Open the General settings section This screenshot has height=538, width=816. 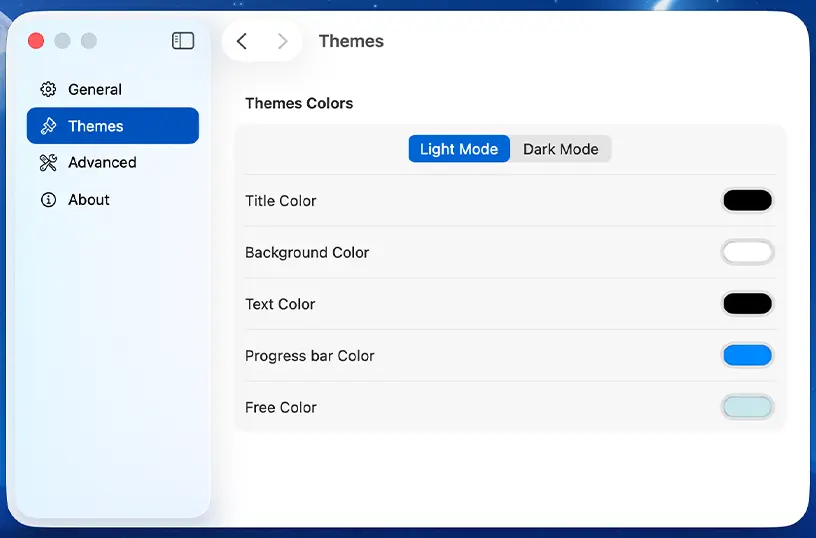[95, 90]
